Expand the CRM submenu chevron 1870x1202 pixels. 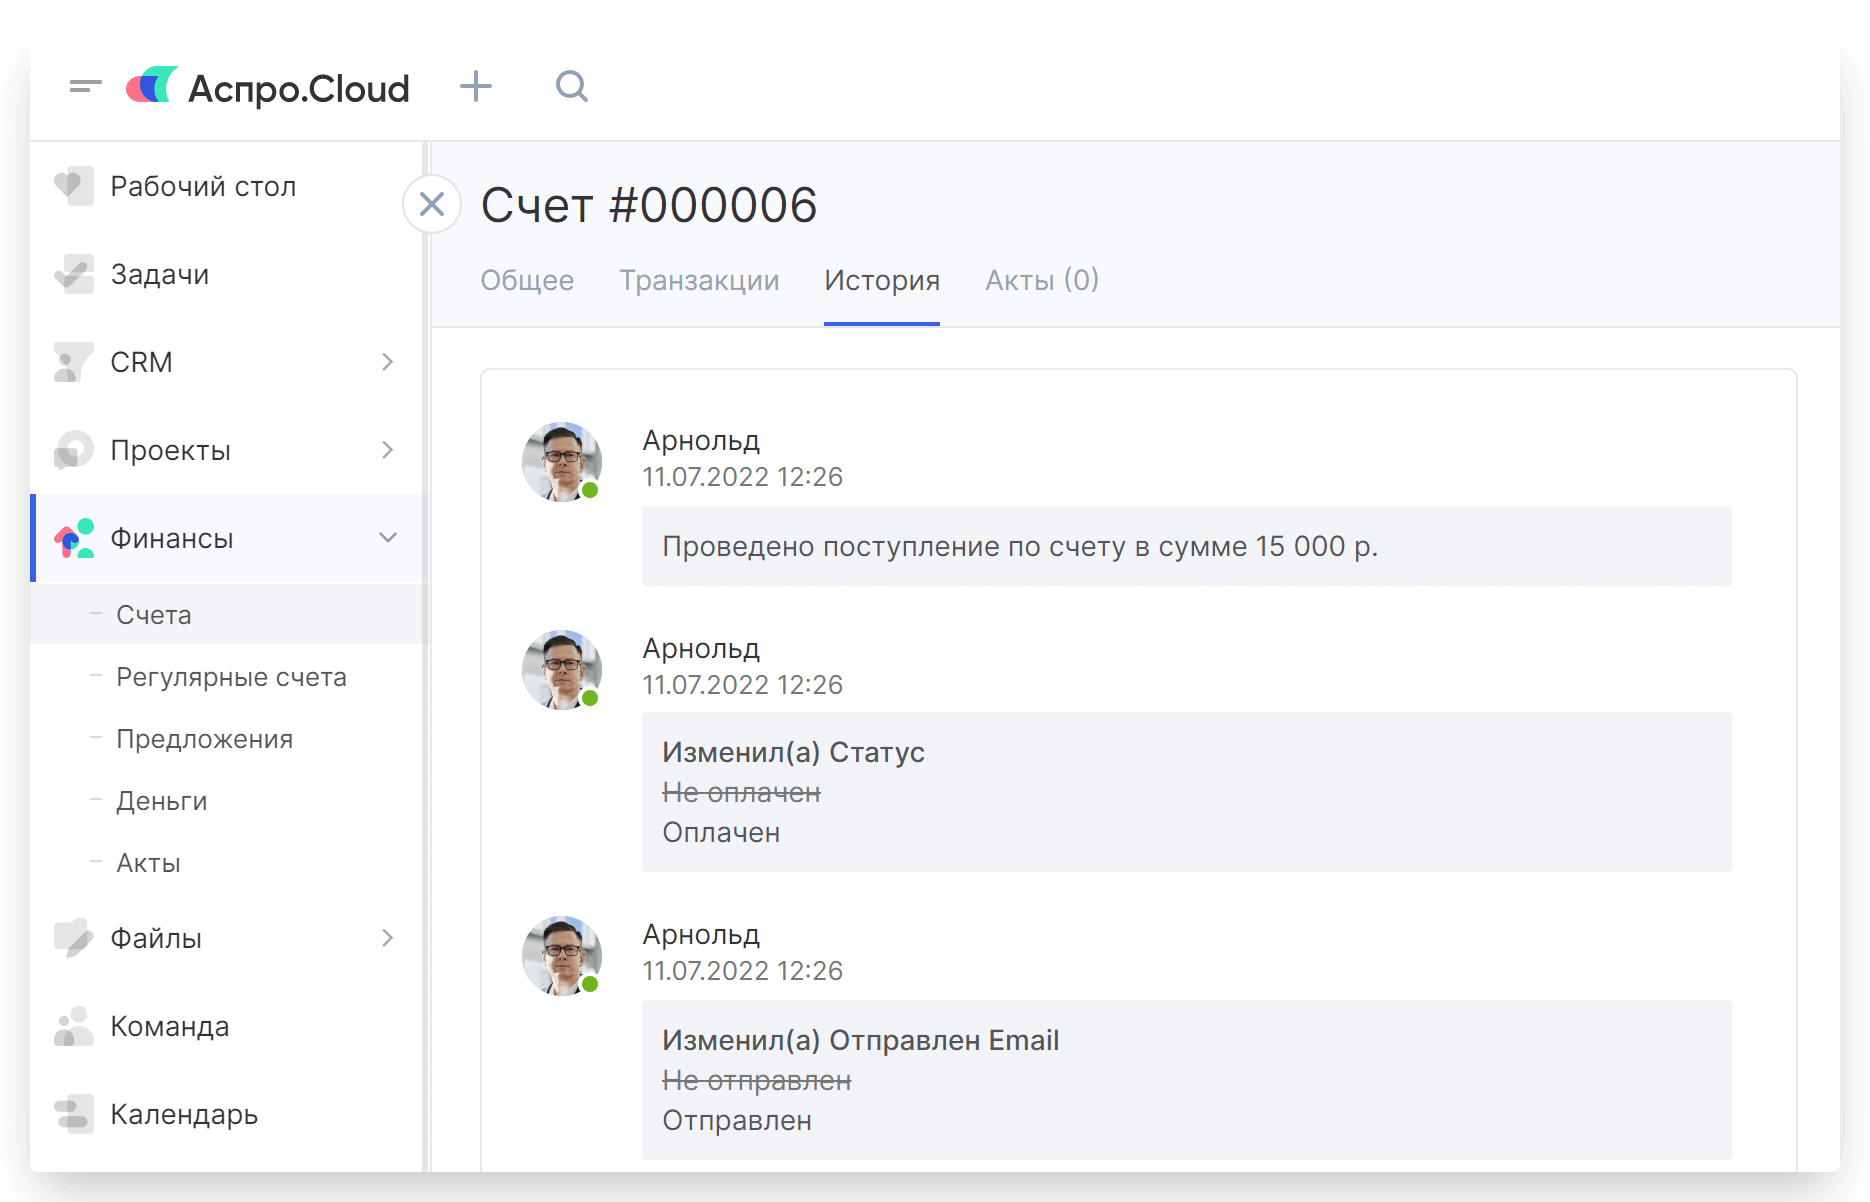388,362
